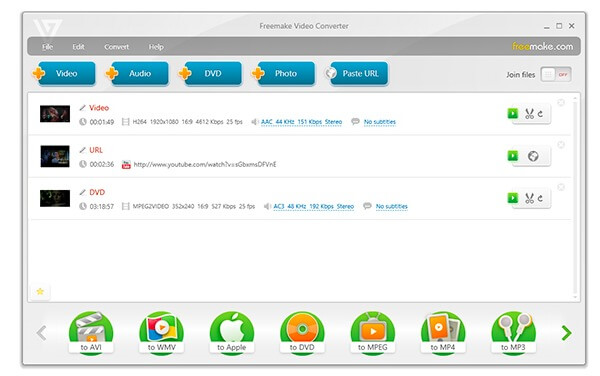Viewport: 600px width, 376px height.
Task: Click the Paste URL button
Action: 357,73
